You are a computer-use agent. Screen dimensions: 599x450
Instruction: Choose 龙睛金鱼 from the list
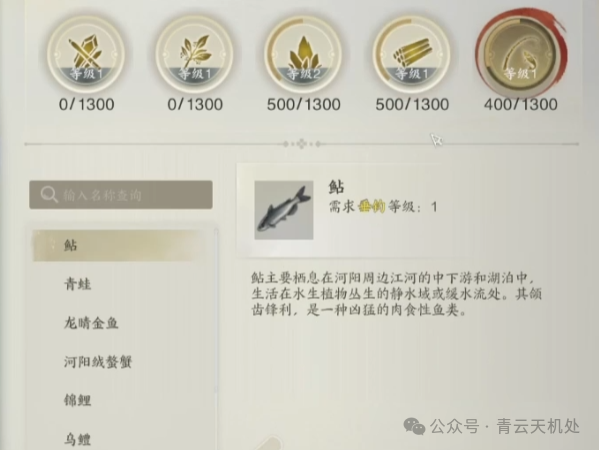coord(91,323)
